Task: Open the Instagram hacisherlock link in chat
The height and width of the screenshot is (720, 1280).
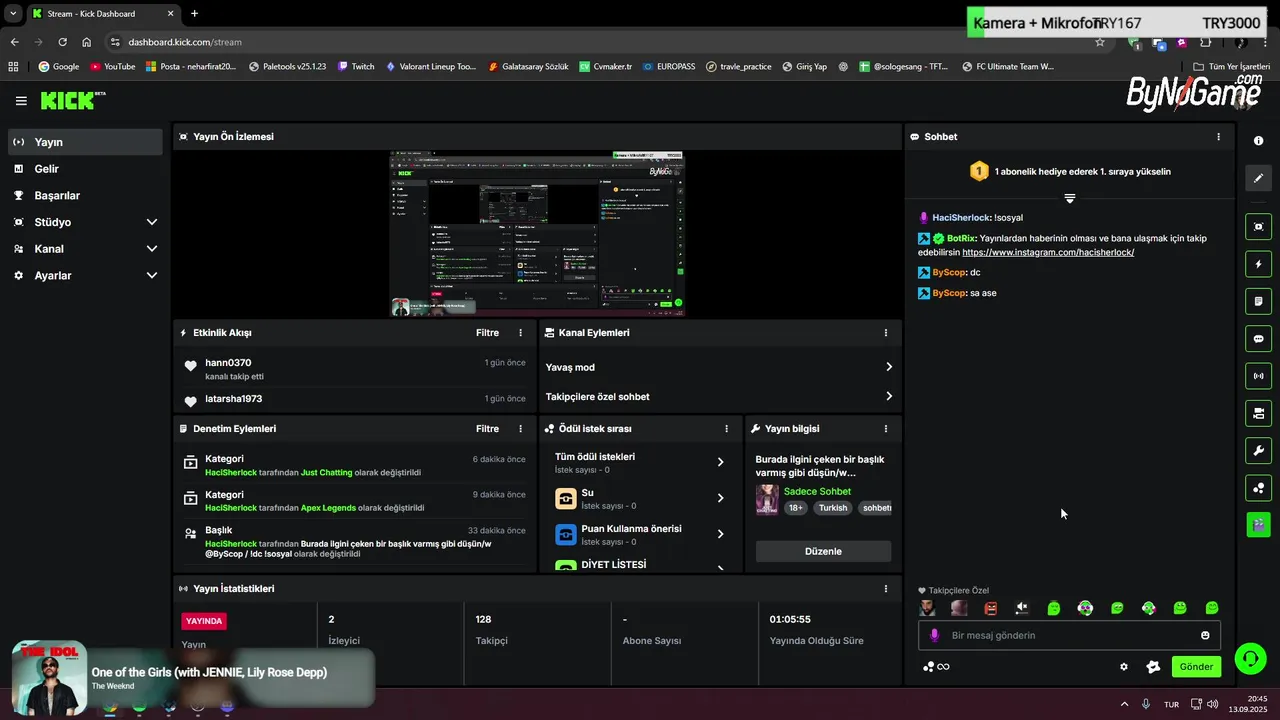Action: 1048,253
